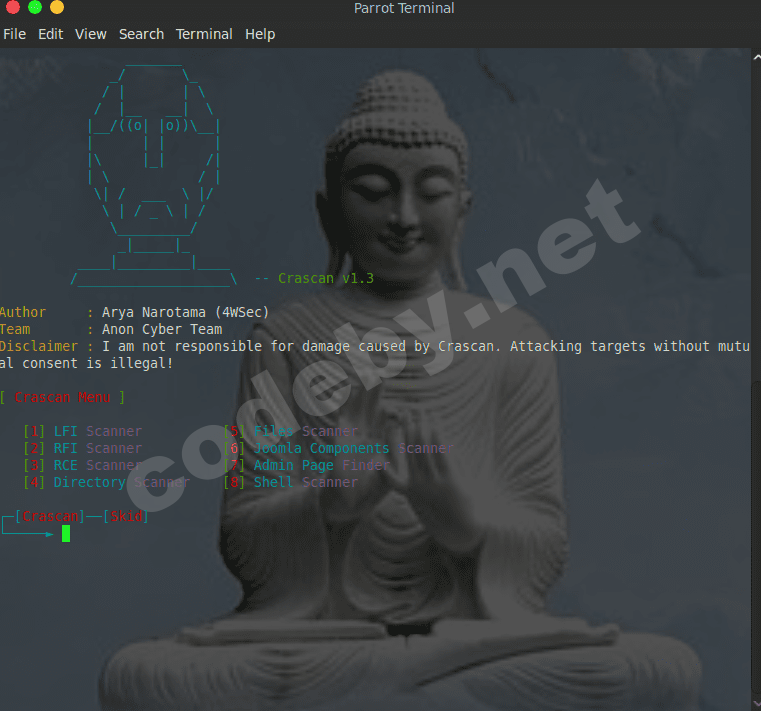
Task: Click '[6] Joomla Components Scanner' entry
Action: (338, 448)
